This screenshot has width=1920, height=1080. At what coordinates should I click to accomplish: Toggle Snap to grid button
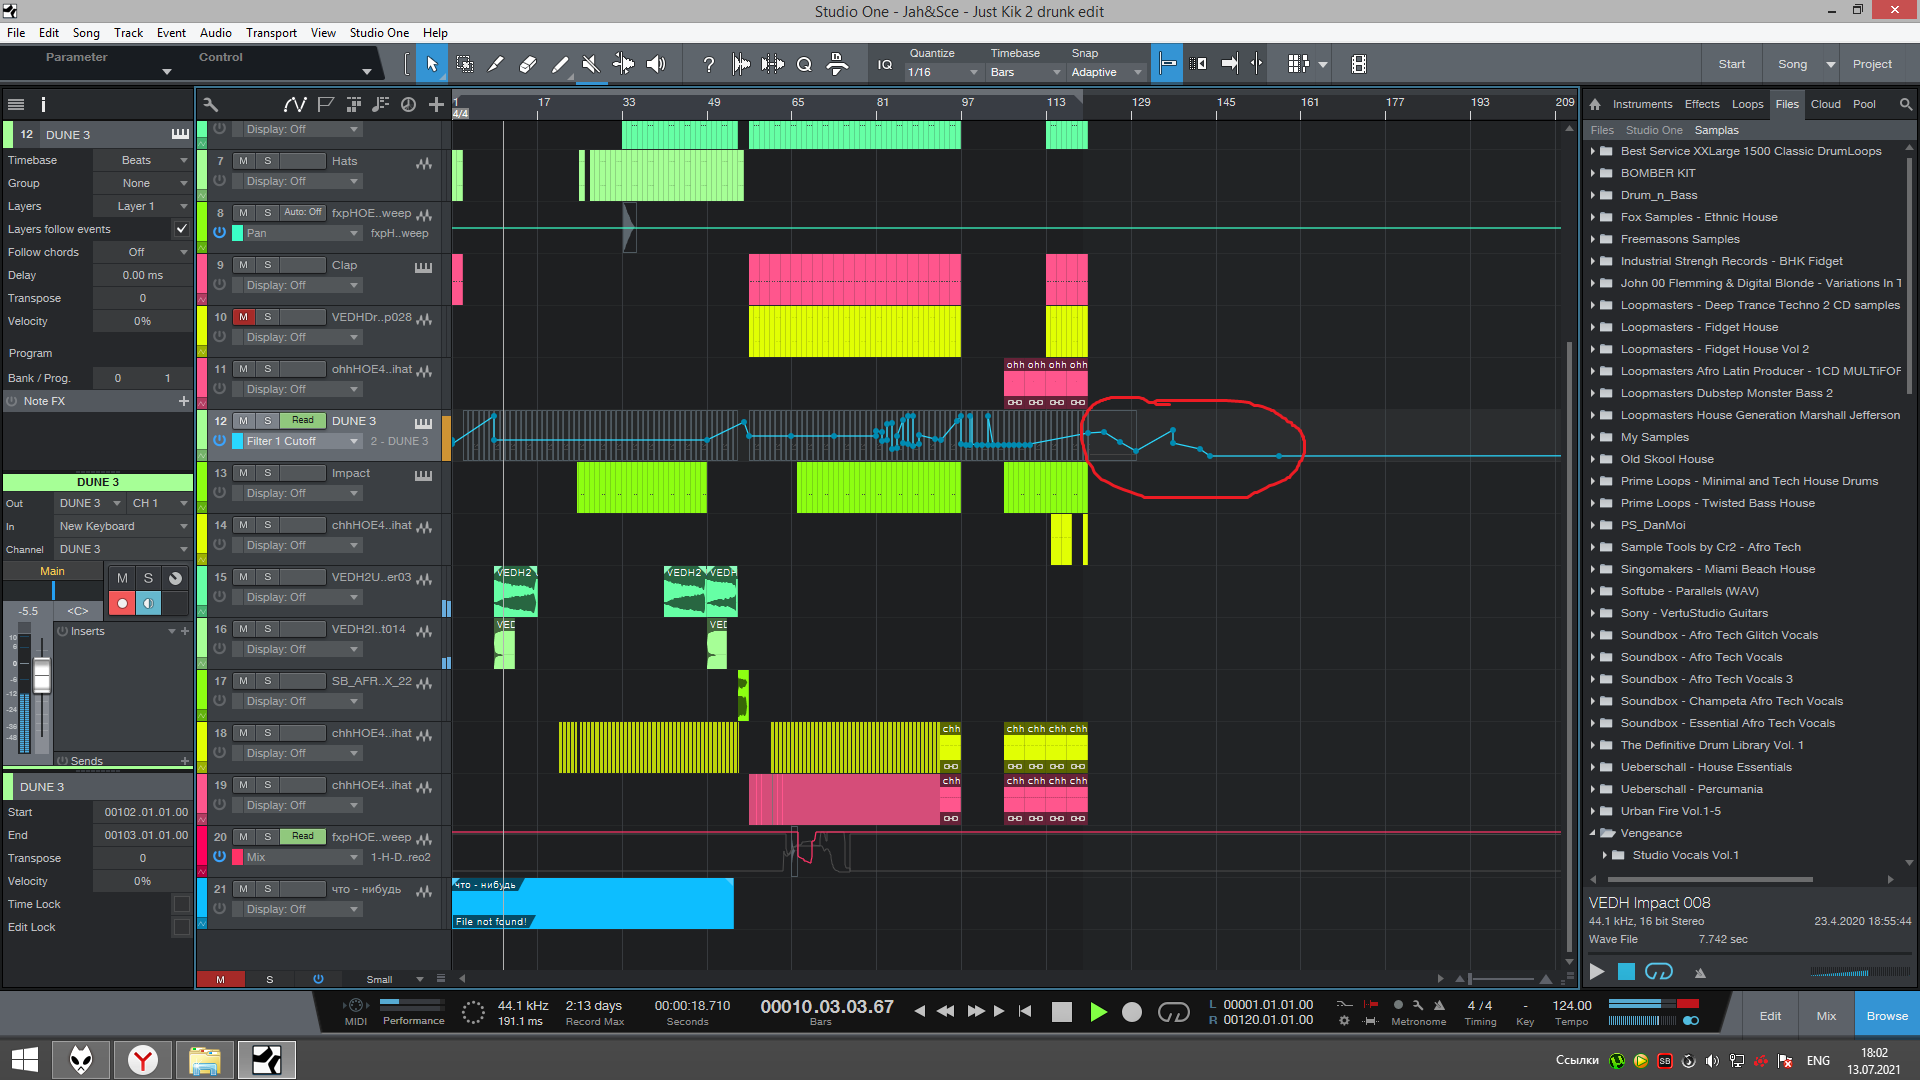click(x=1167, y=64)
